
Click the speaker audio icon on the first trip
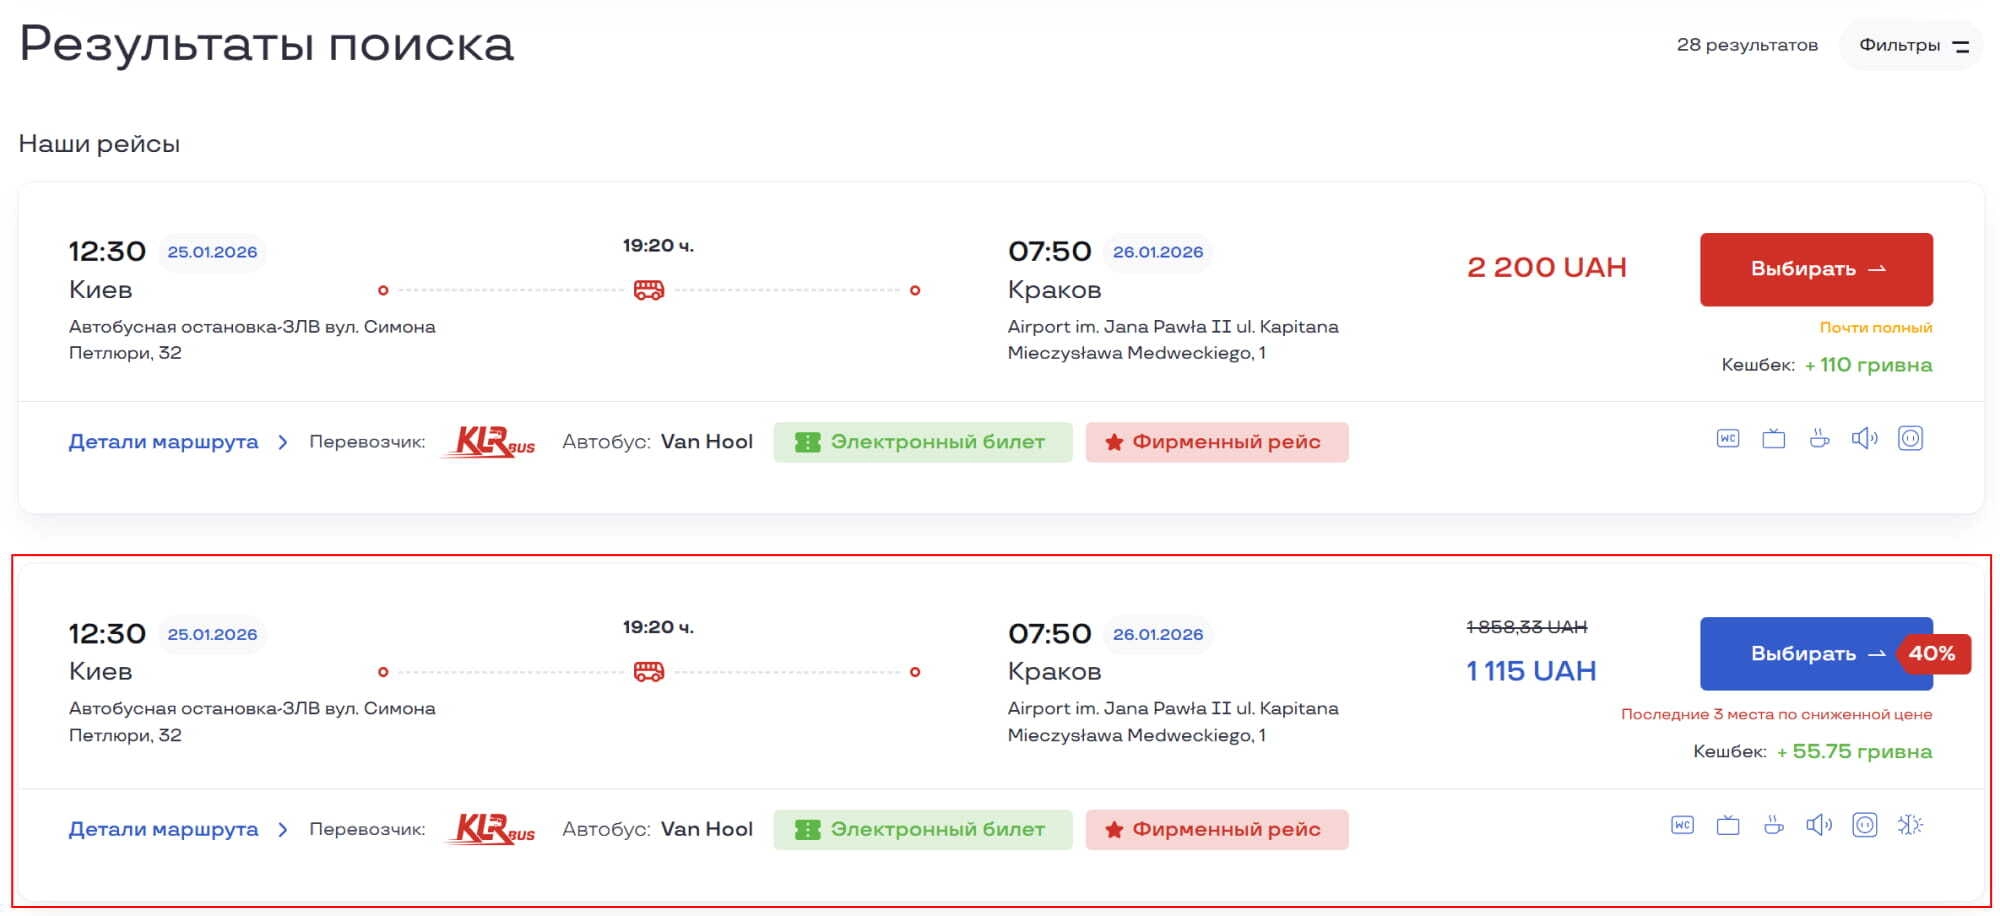1864,438
